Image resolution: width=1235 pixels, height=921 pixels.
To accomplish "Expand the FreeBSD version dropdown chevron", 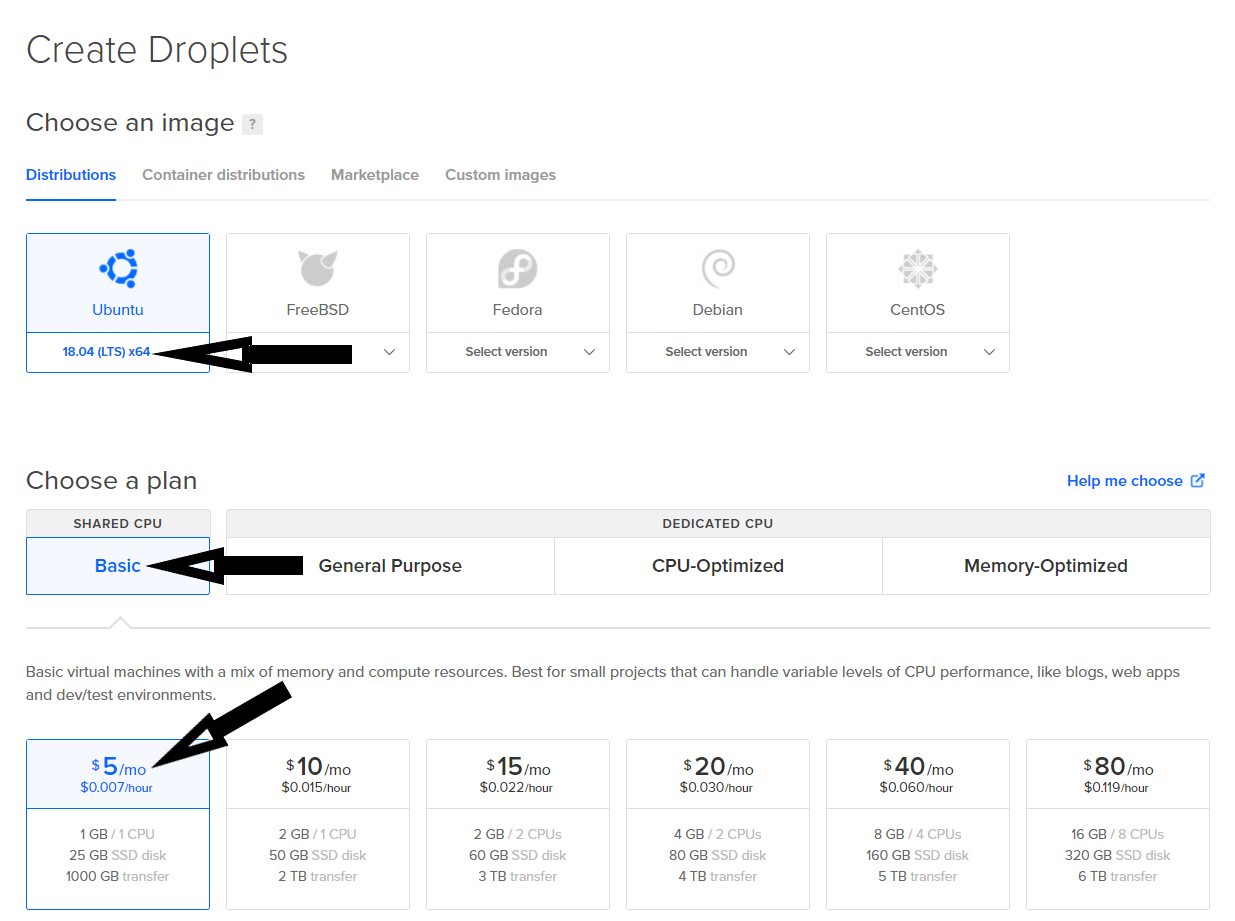I will point(390,352).
